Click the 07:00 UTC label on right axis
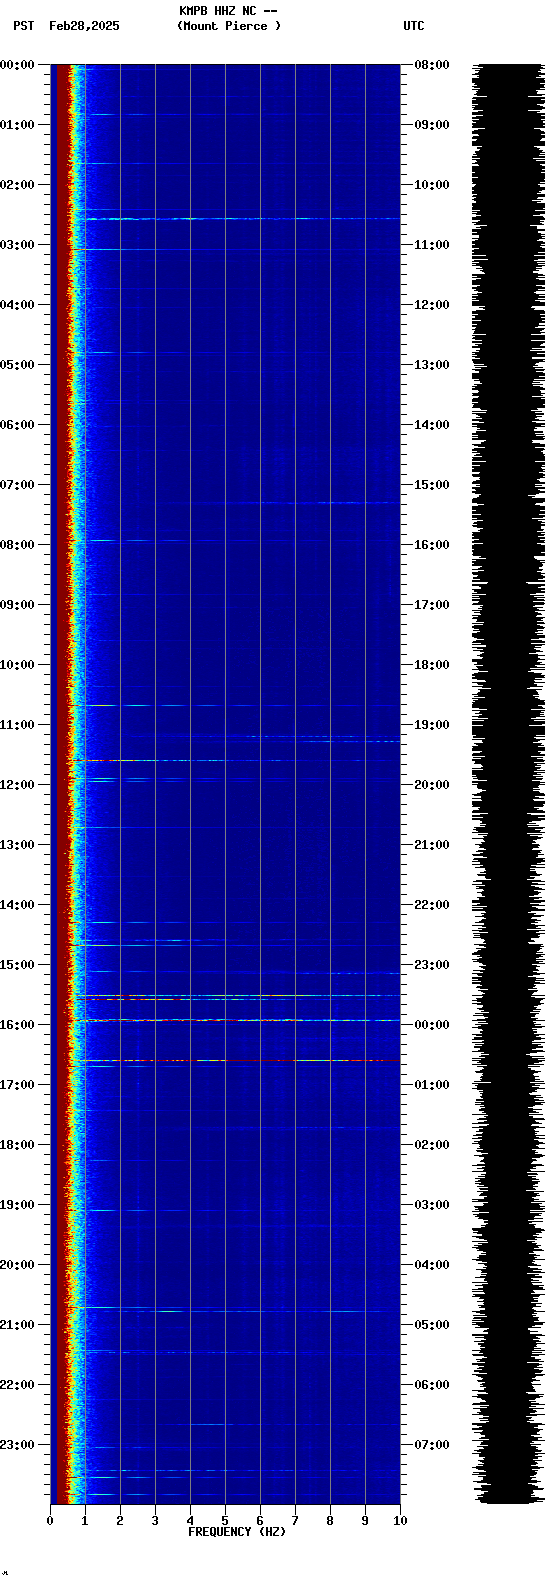Screen dimensions: 552x1584 (431, 1445)
